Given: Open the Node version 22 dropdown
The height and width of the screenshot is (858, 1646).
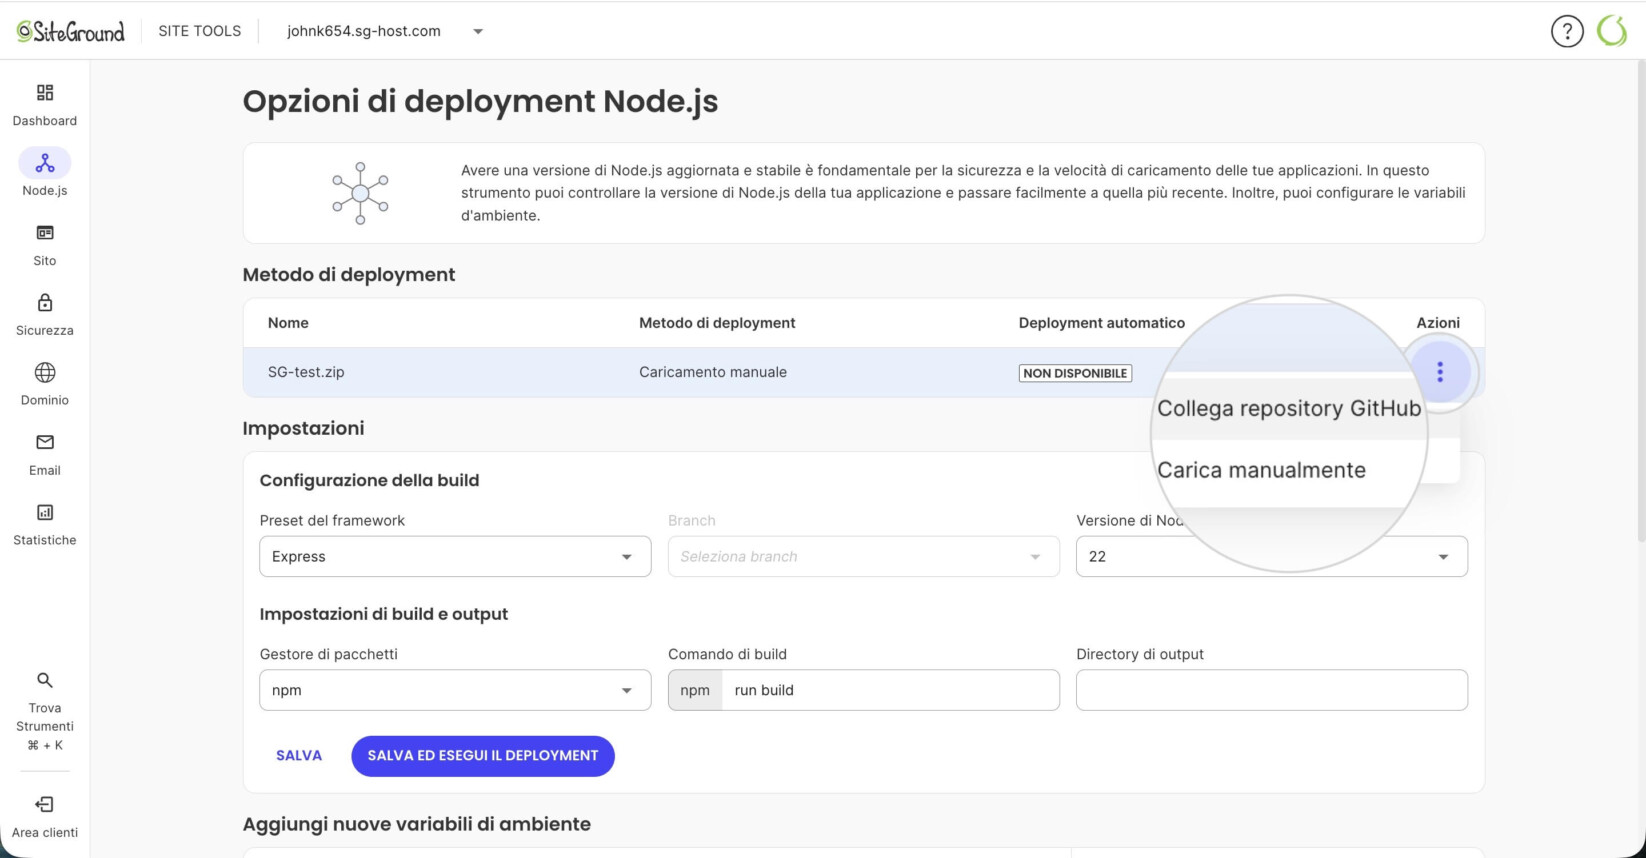Looking at the screenshot, I should (x=1271, y=556).
